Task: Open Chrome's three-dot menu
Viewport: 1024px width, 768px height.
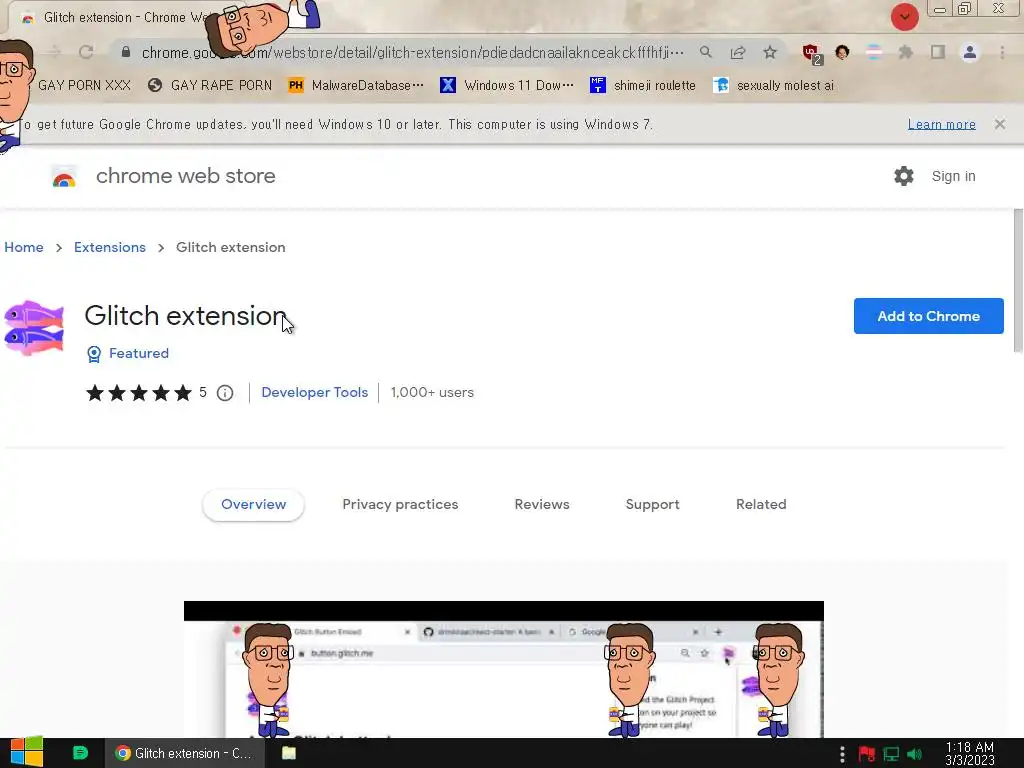Action: [x=1002, y=52]
